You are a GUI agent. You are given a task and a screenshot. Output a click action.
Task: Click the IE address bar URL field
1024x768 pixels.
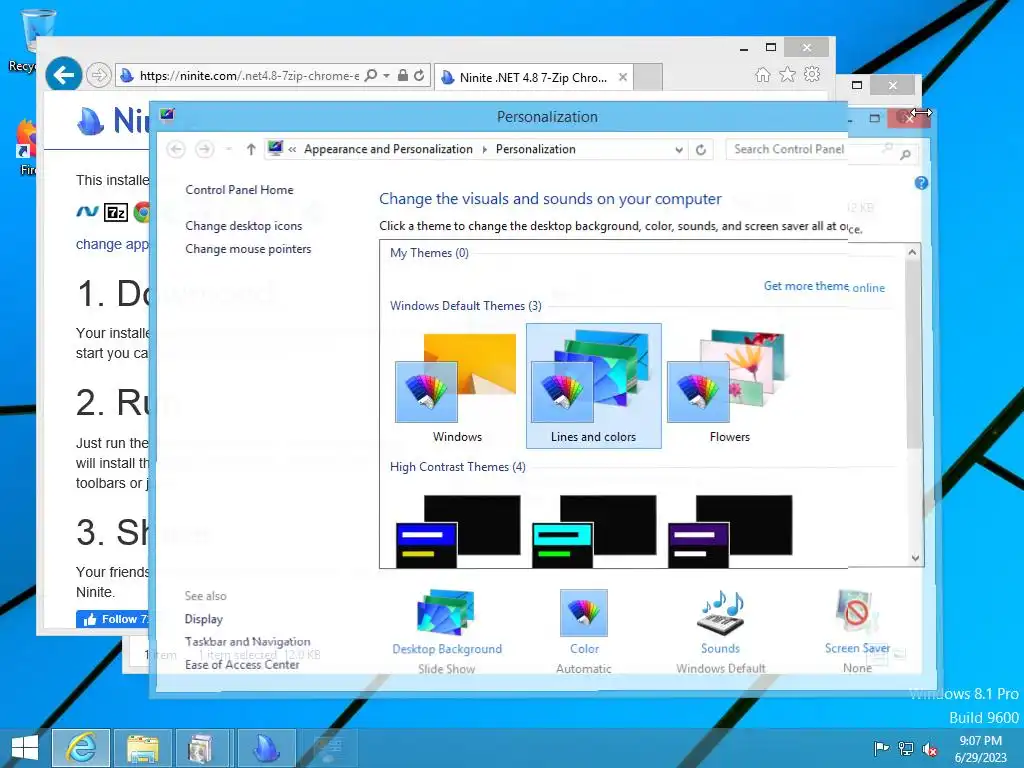click(249, 76)
